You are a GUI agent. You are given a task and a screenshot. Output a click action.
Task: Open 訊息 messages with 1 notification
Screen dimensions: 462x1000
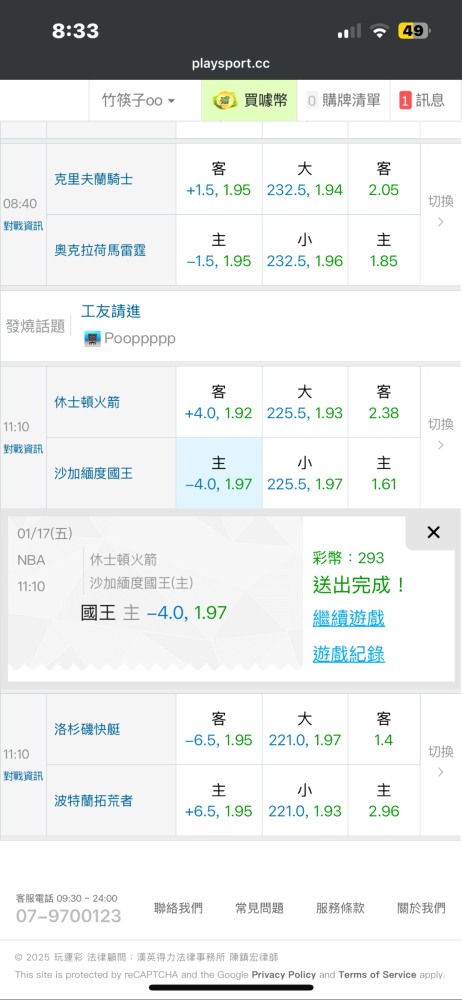422,100
